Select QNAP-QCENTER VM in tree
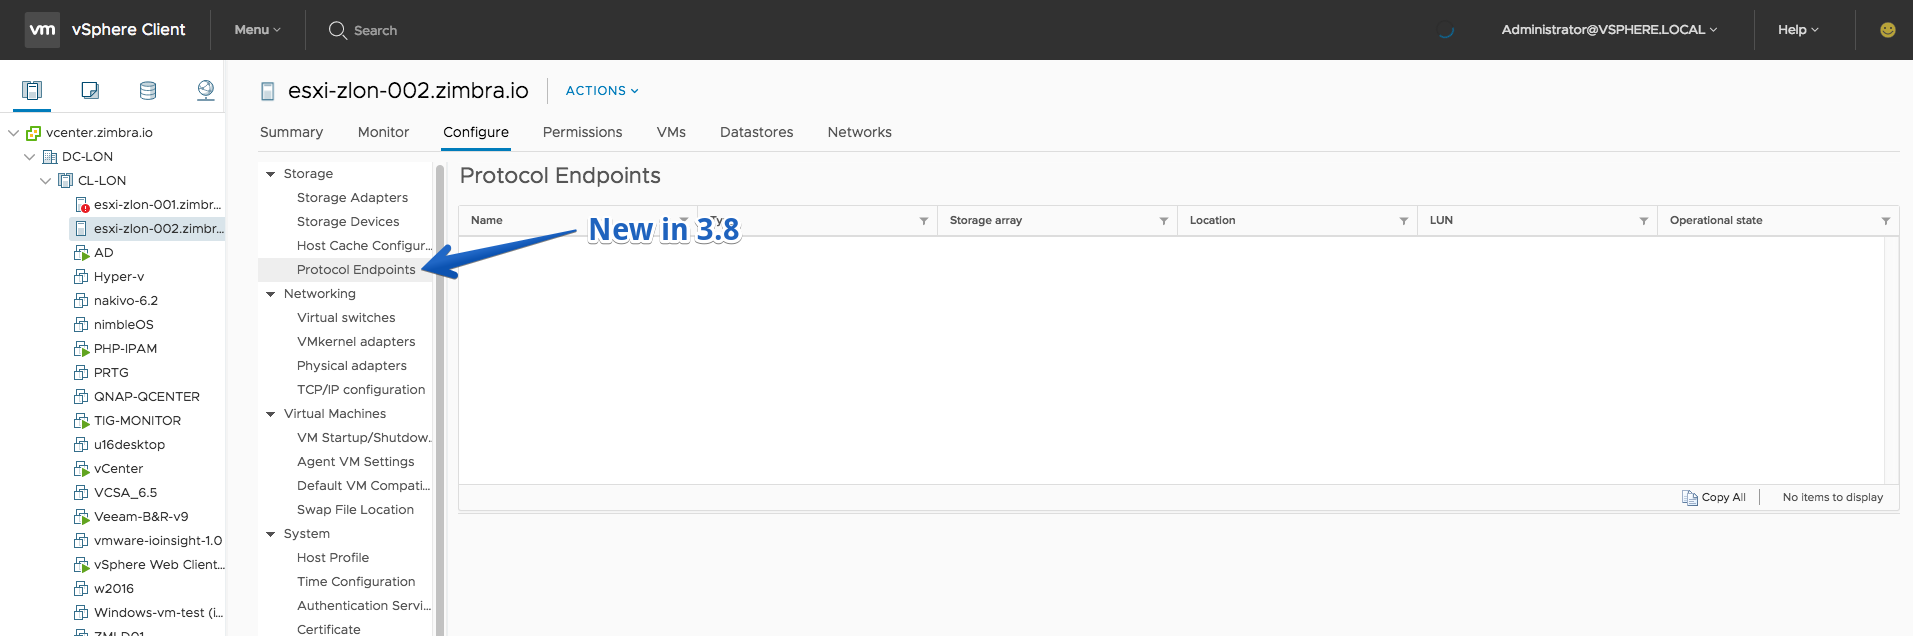 click(x=147, y=397)
